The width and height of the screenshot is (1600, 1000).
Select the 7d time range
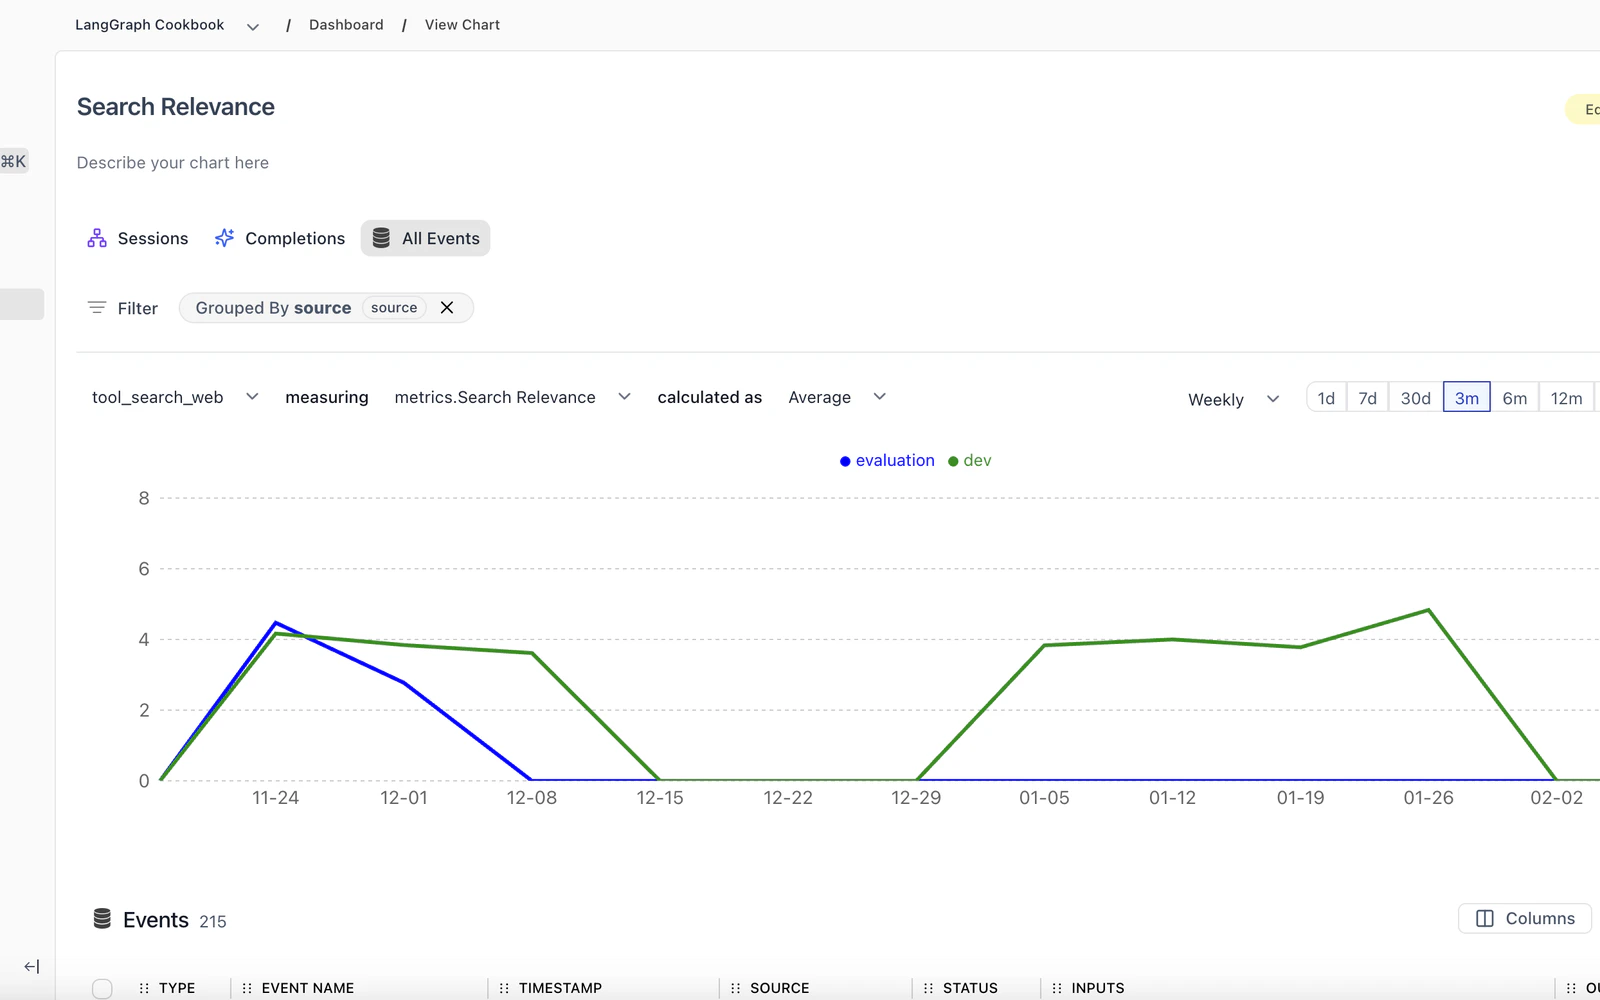(1367, 398)
